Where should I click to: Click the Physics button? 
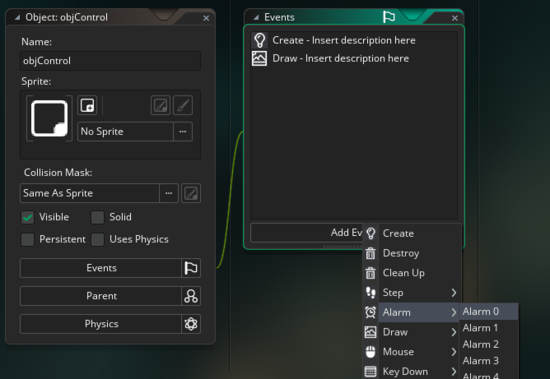pyautogui.click(x=101, y=324)
